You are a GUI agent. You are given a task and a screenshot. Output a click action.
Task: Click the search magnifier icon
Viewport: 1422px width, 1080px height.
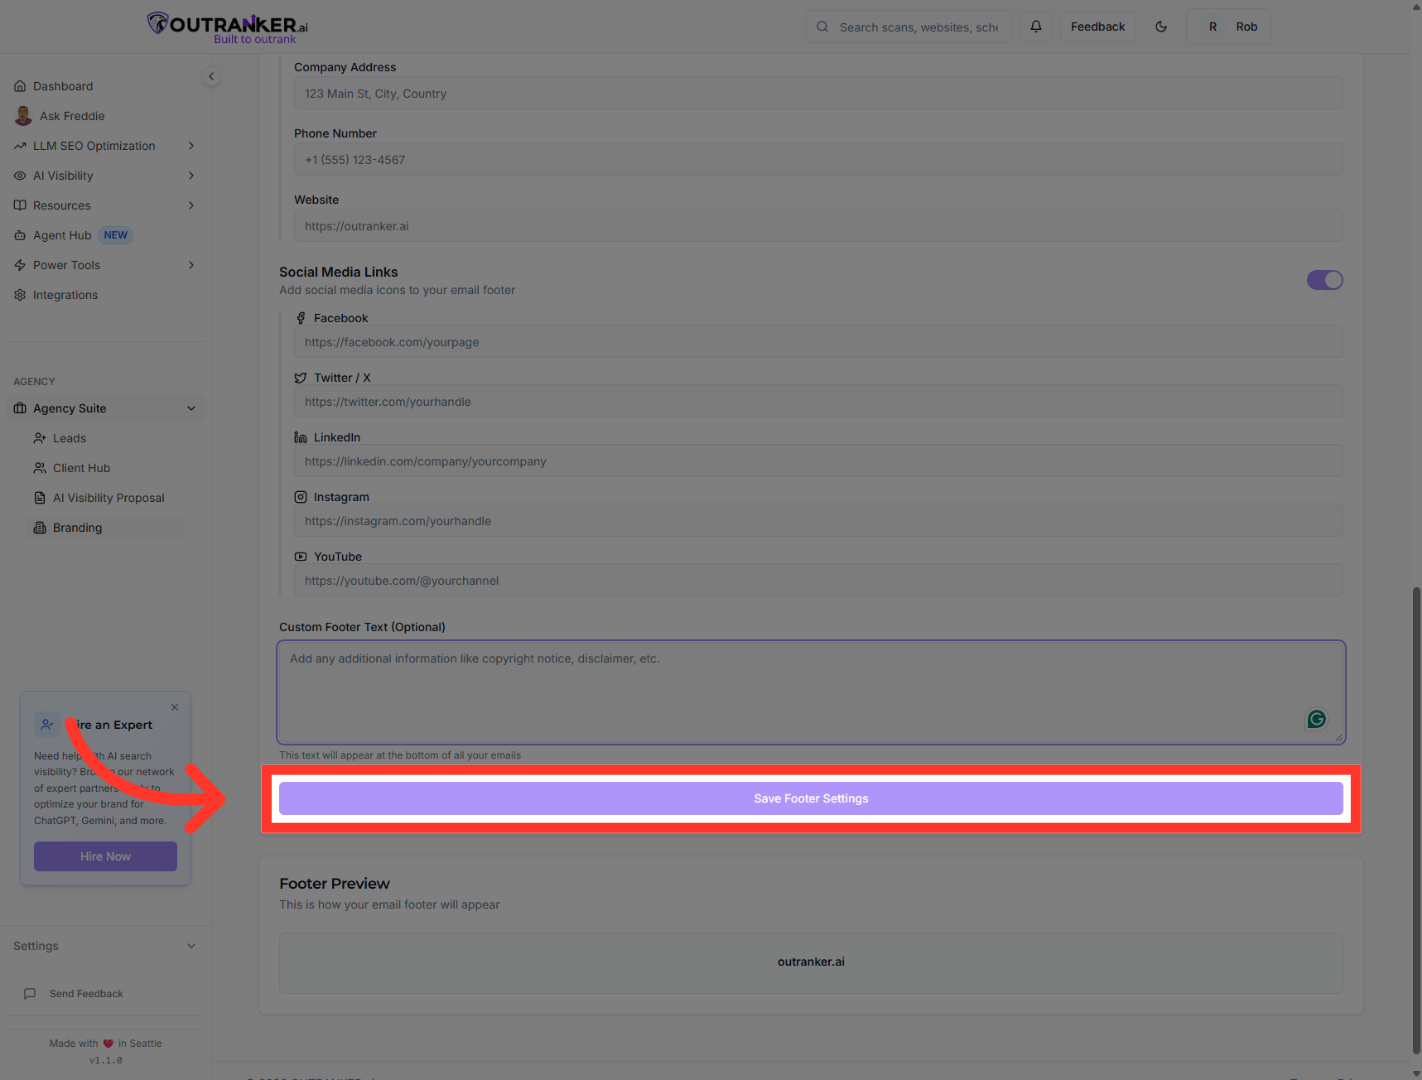coord(822,27)
